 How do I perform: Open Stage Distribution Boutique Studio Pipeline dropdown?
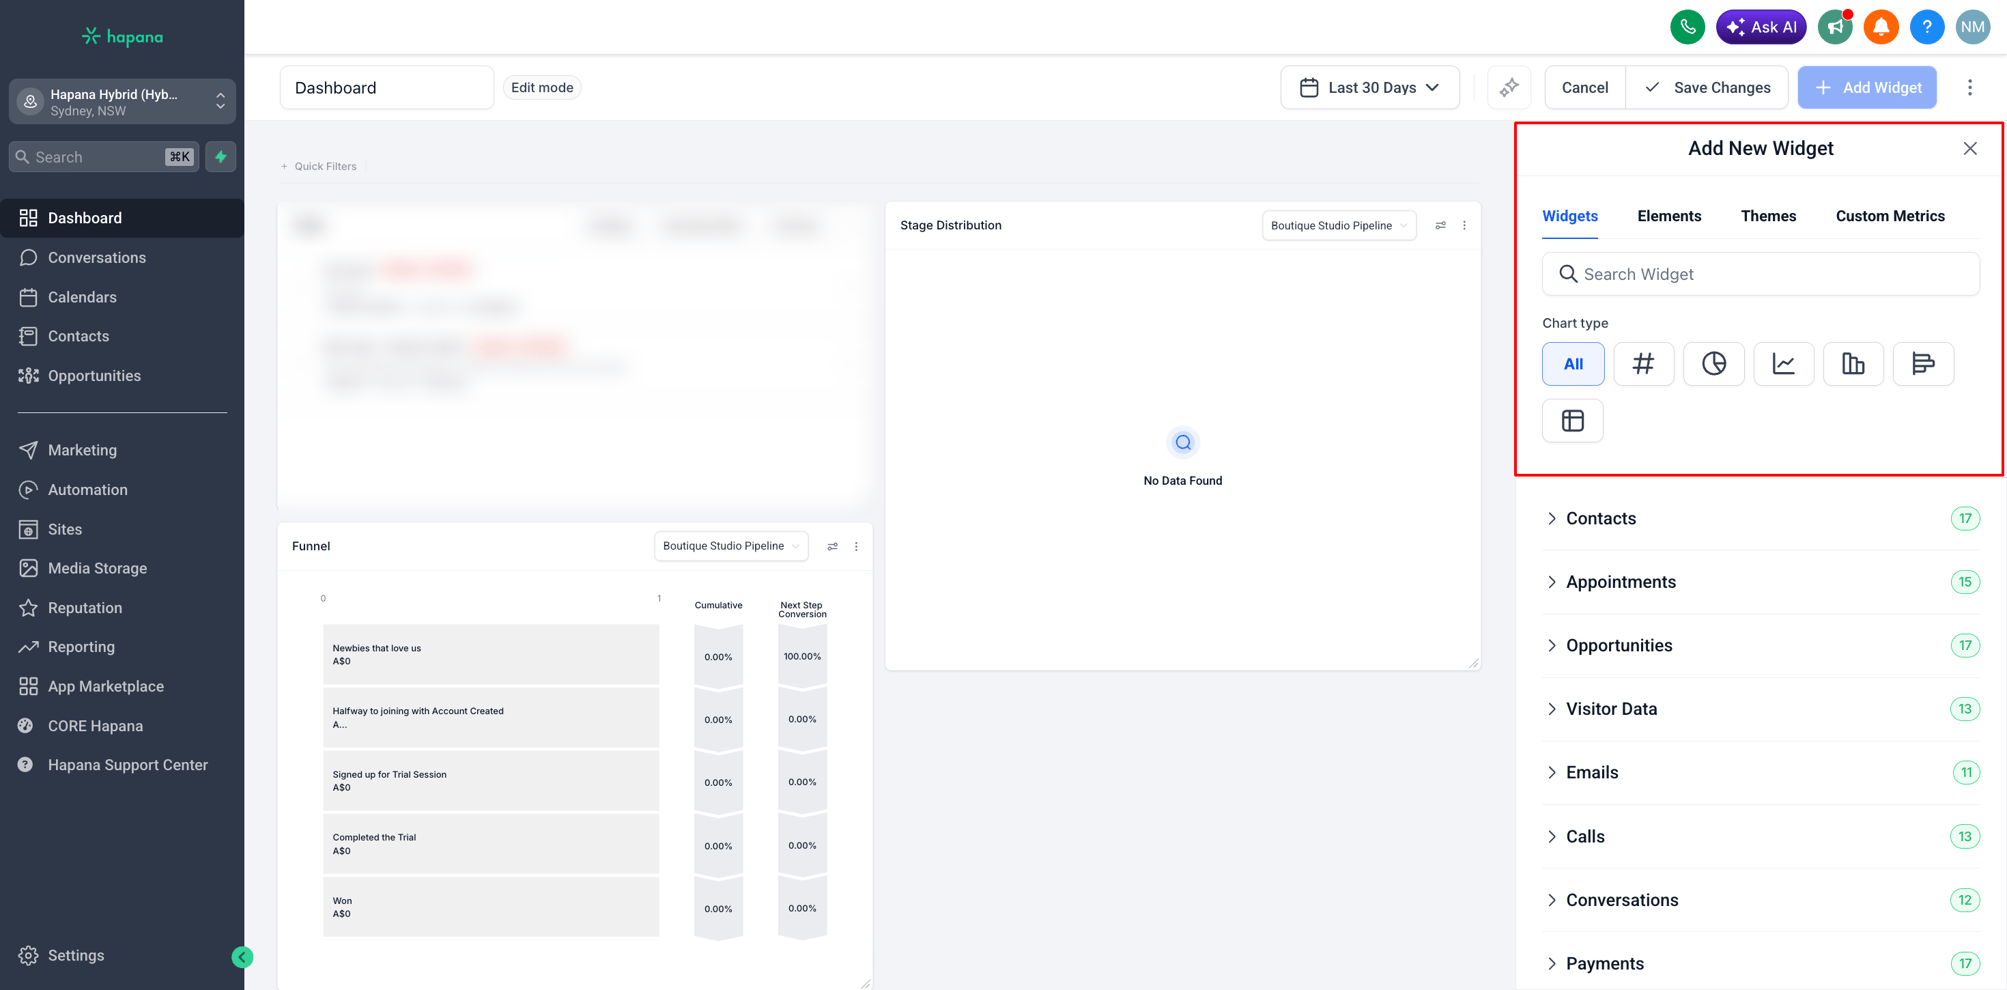point(1339,226)
